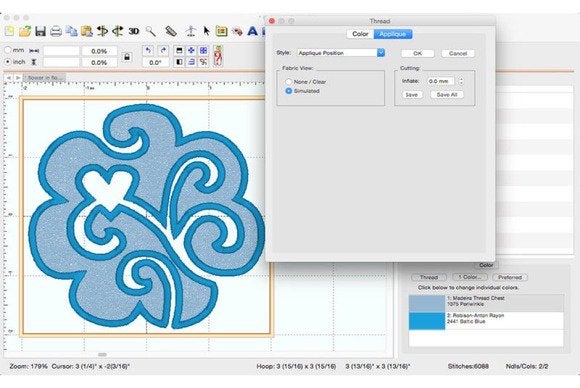The width and height of the screenshot is (580, 388).
Task: Open the Style dropdown showing Applique Position
Action: pos(341,53)
